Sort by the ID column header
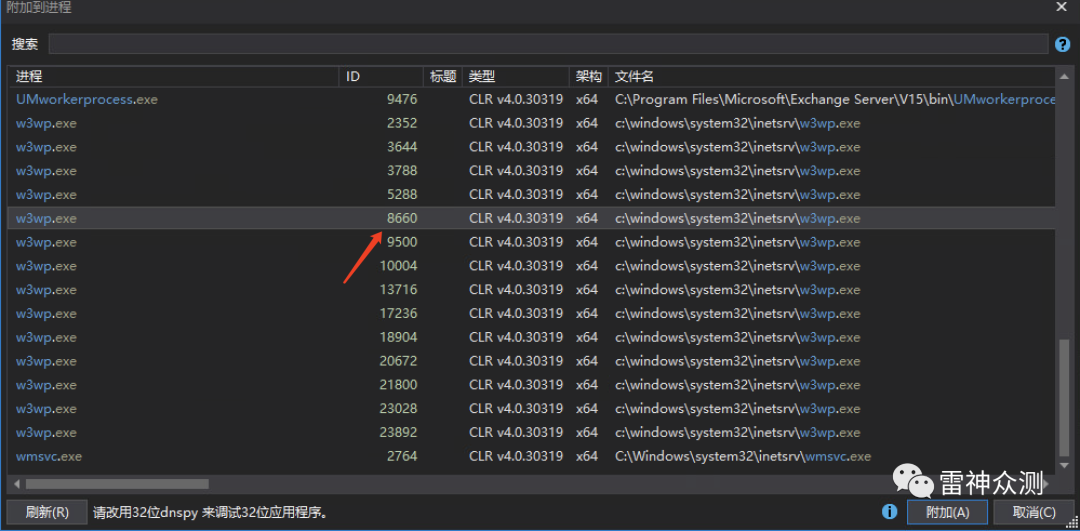Viewport: 1080px width, 531px height. pos(382,76)
